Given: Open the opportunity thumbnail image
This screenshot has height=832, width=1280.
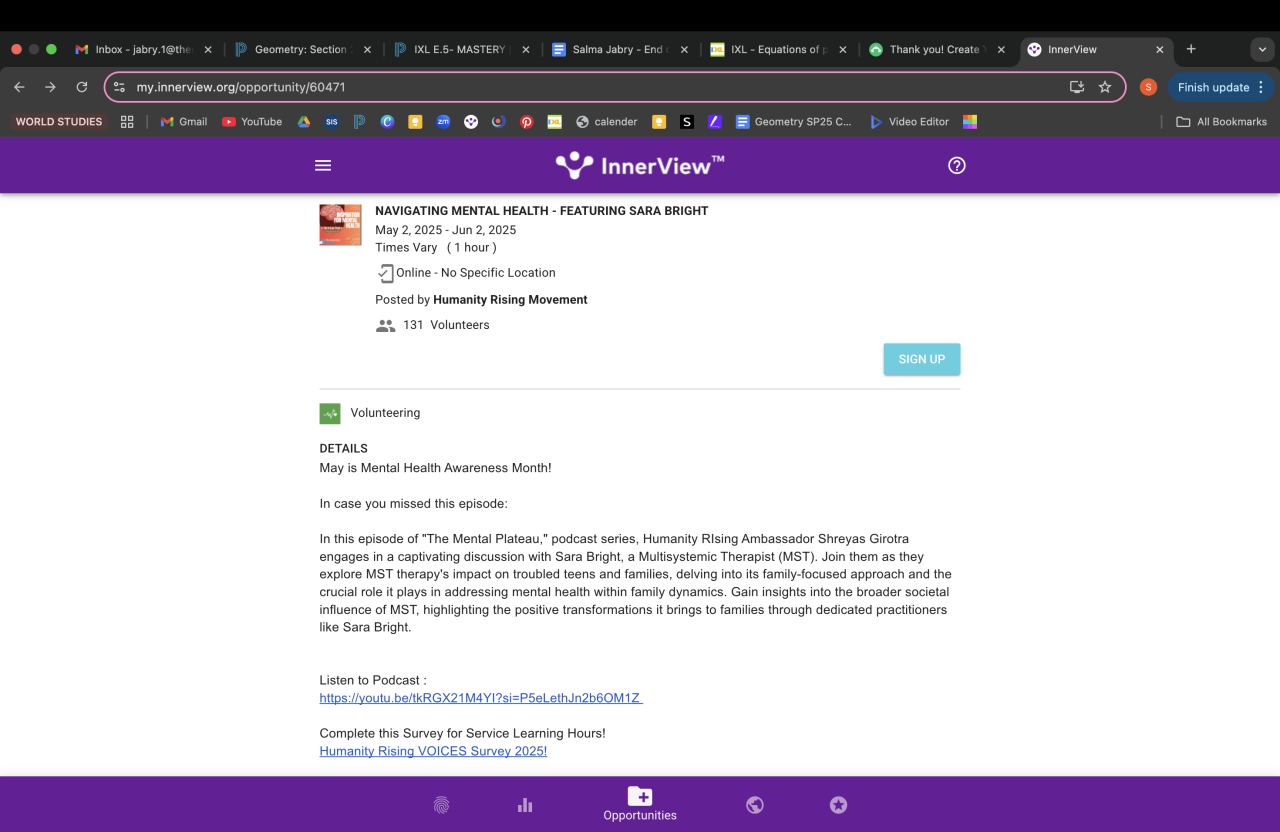Looking at the screenshot, I should click(340, 225).
